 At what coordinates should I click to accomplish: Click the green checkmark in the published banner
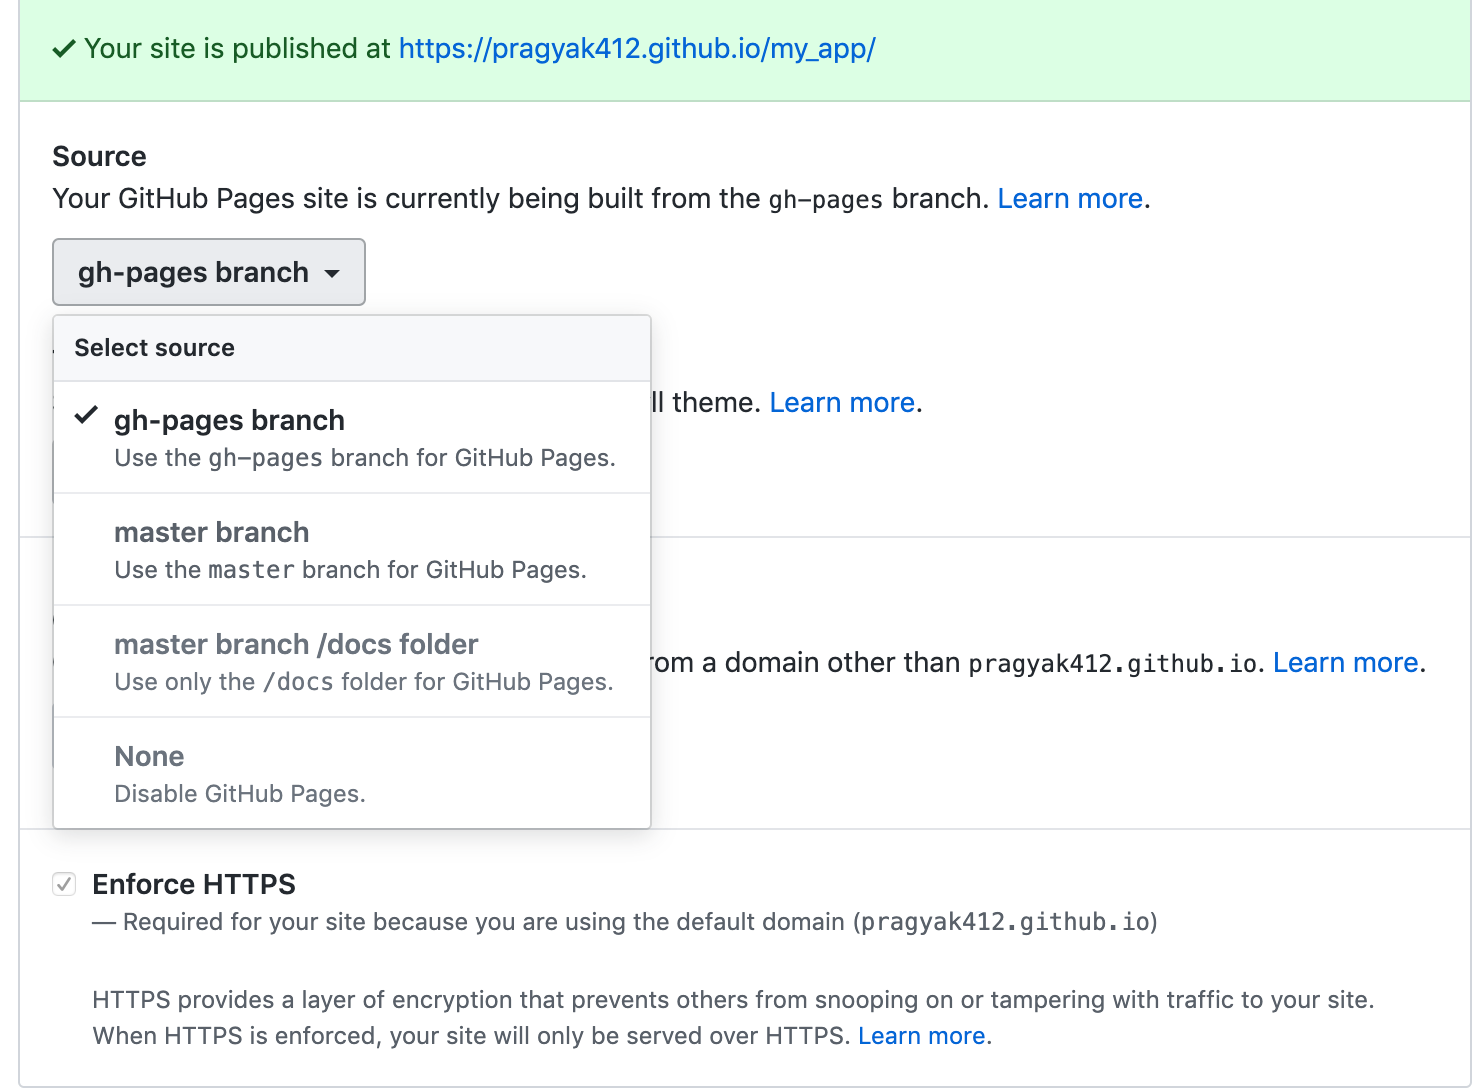pos(64,48)
